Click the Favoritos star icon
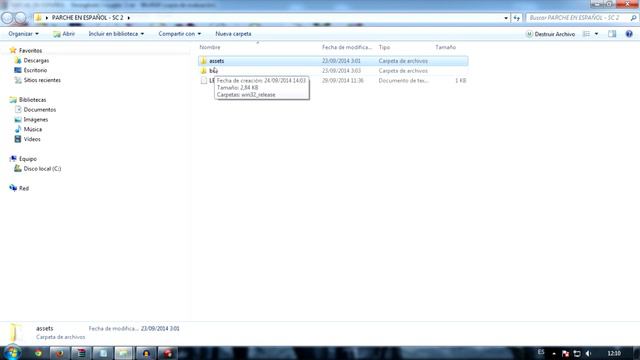The width and height of the screenshot is (640, 360). pos(13,50)
